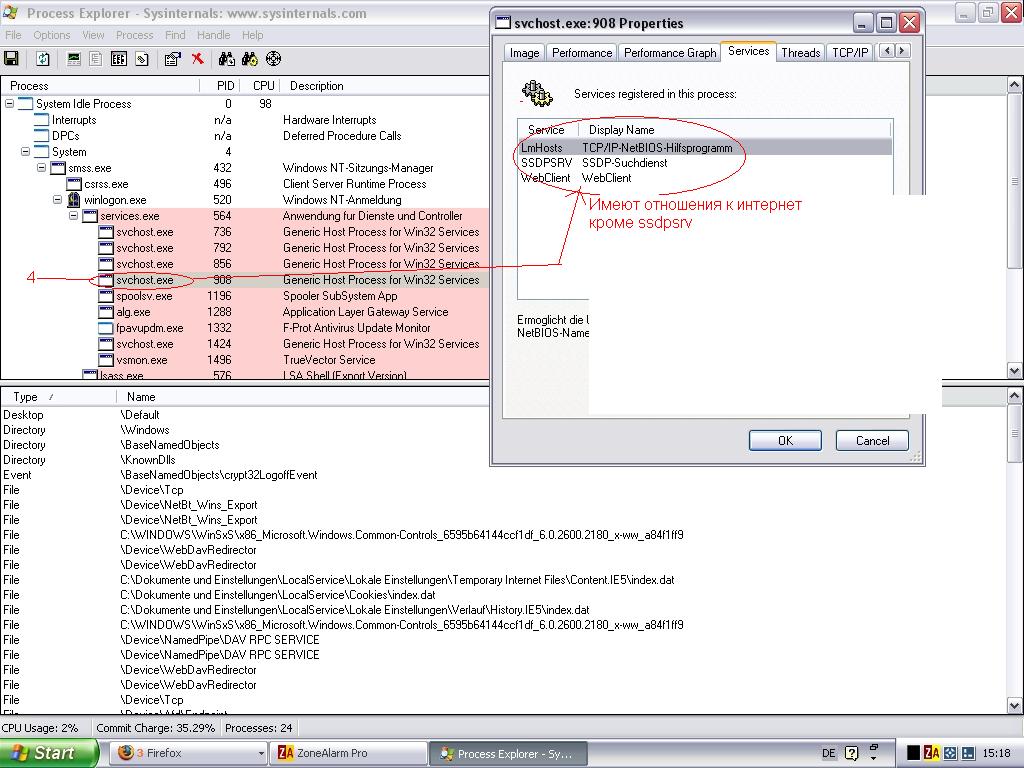The height and width of the screenshot is (768, 1024).
Task: Click Cancel in the Properties dialog
Action: click(x=872, y=441)
